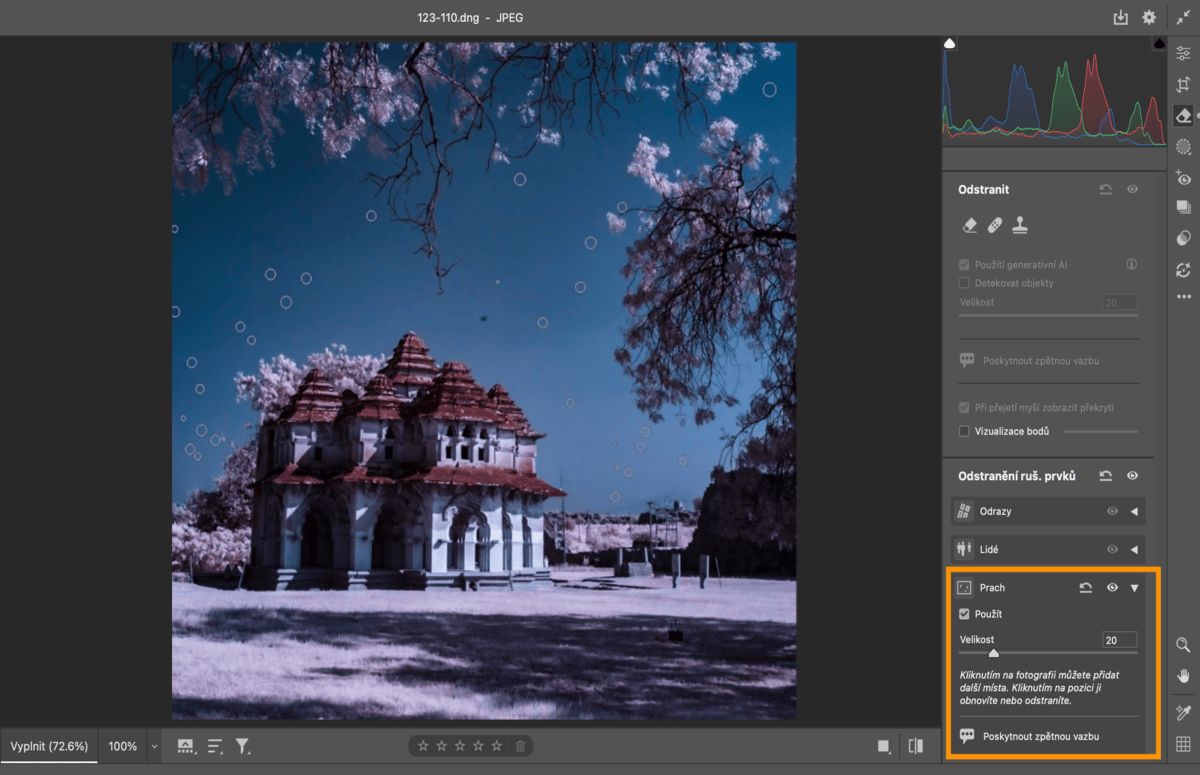Image resolution: width=1200 pixels, height=775 pixels.
Task: Enable Detekovat objekty
Action: tap(964, 283)
